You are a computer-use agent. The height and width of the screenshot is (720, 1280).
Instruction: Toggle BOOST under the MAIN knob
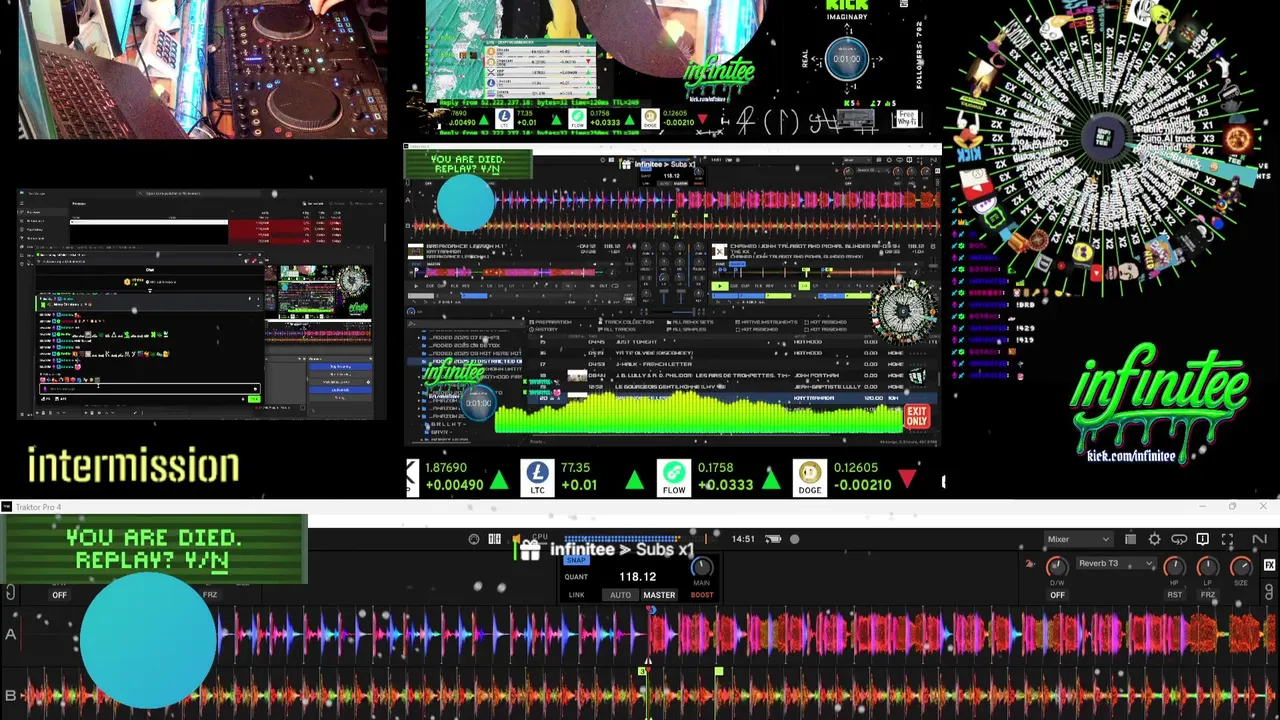(x=702, y=595)
